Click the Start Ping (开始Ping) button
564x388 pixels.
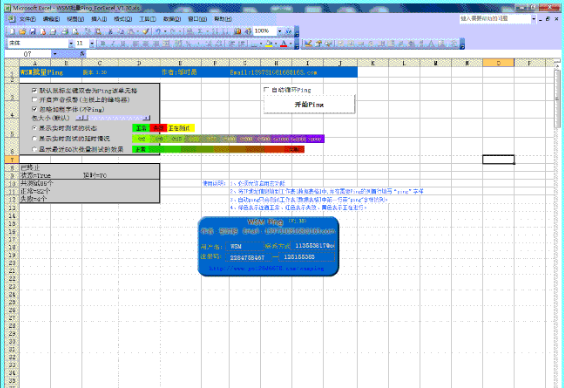coord(309,105)
